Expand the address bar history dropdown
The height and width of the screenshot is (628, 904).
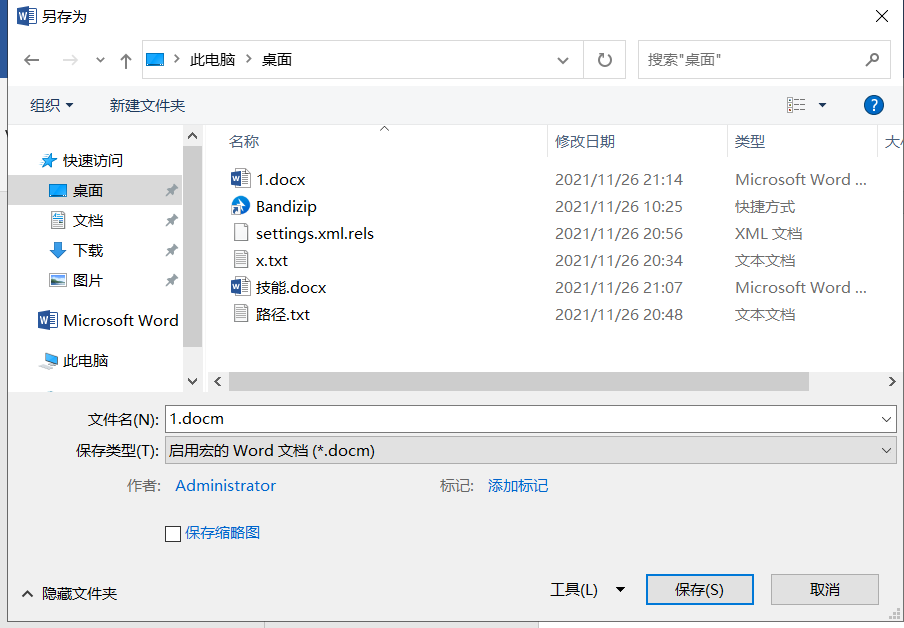pyautogui.click(x=563, y=60)
